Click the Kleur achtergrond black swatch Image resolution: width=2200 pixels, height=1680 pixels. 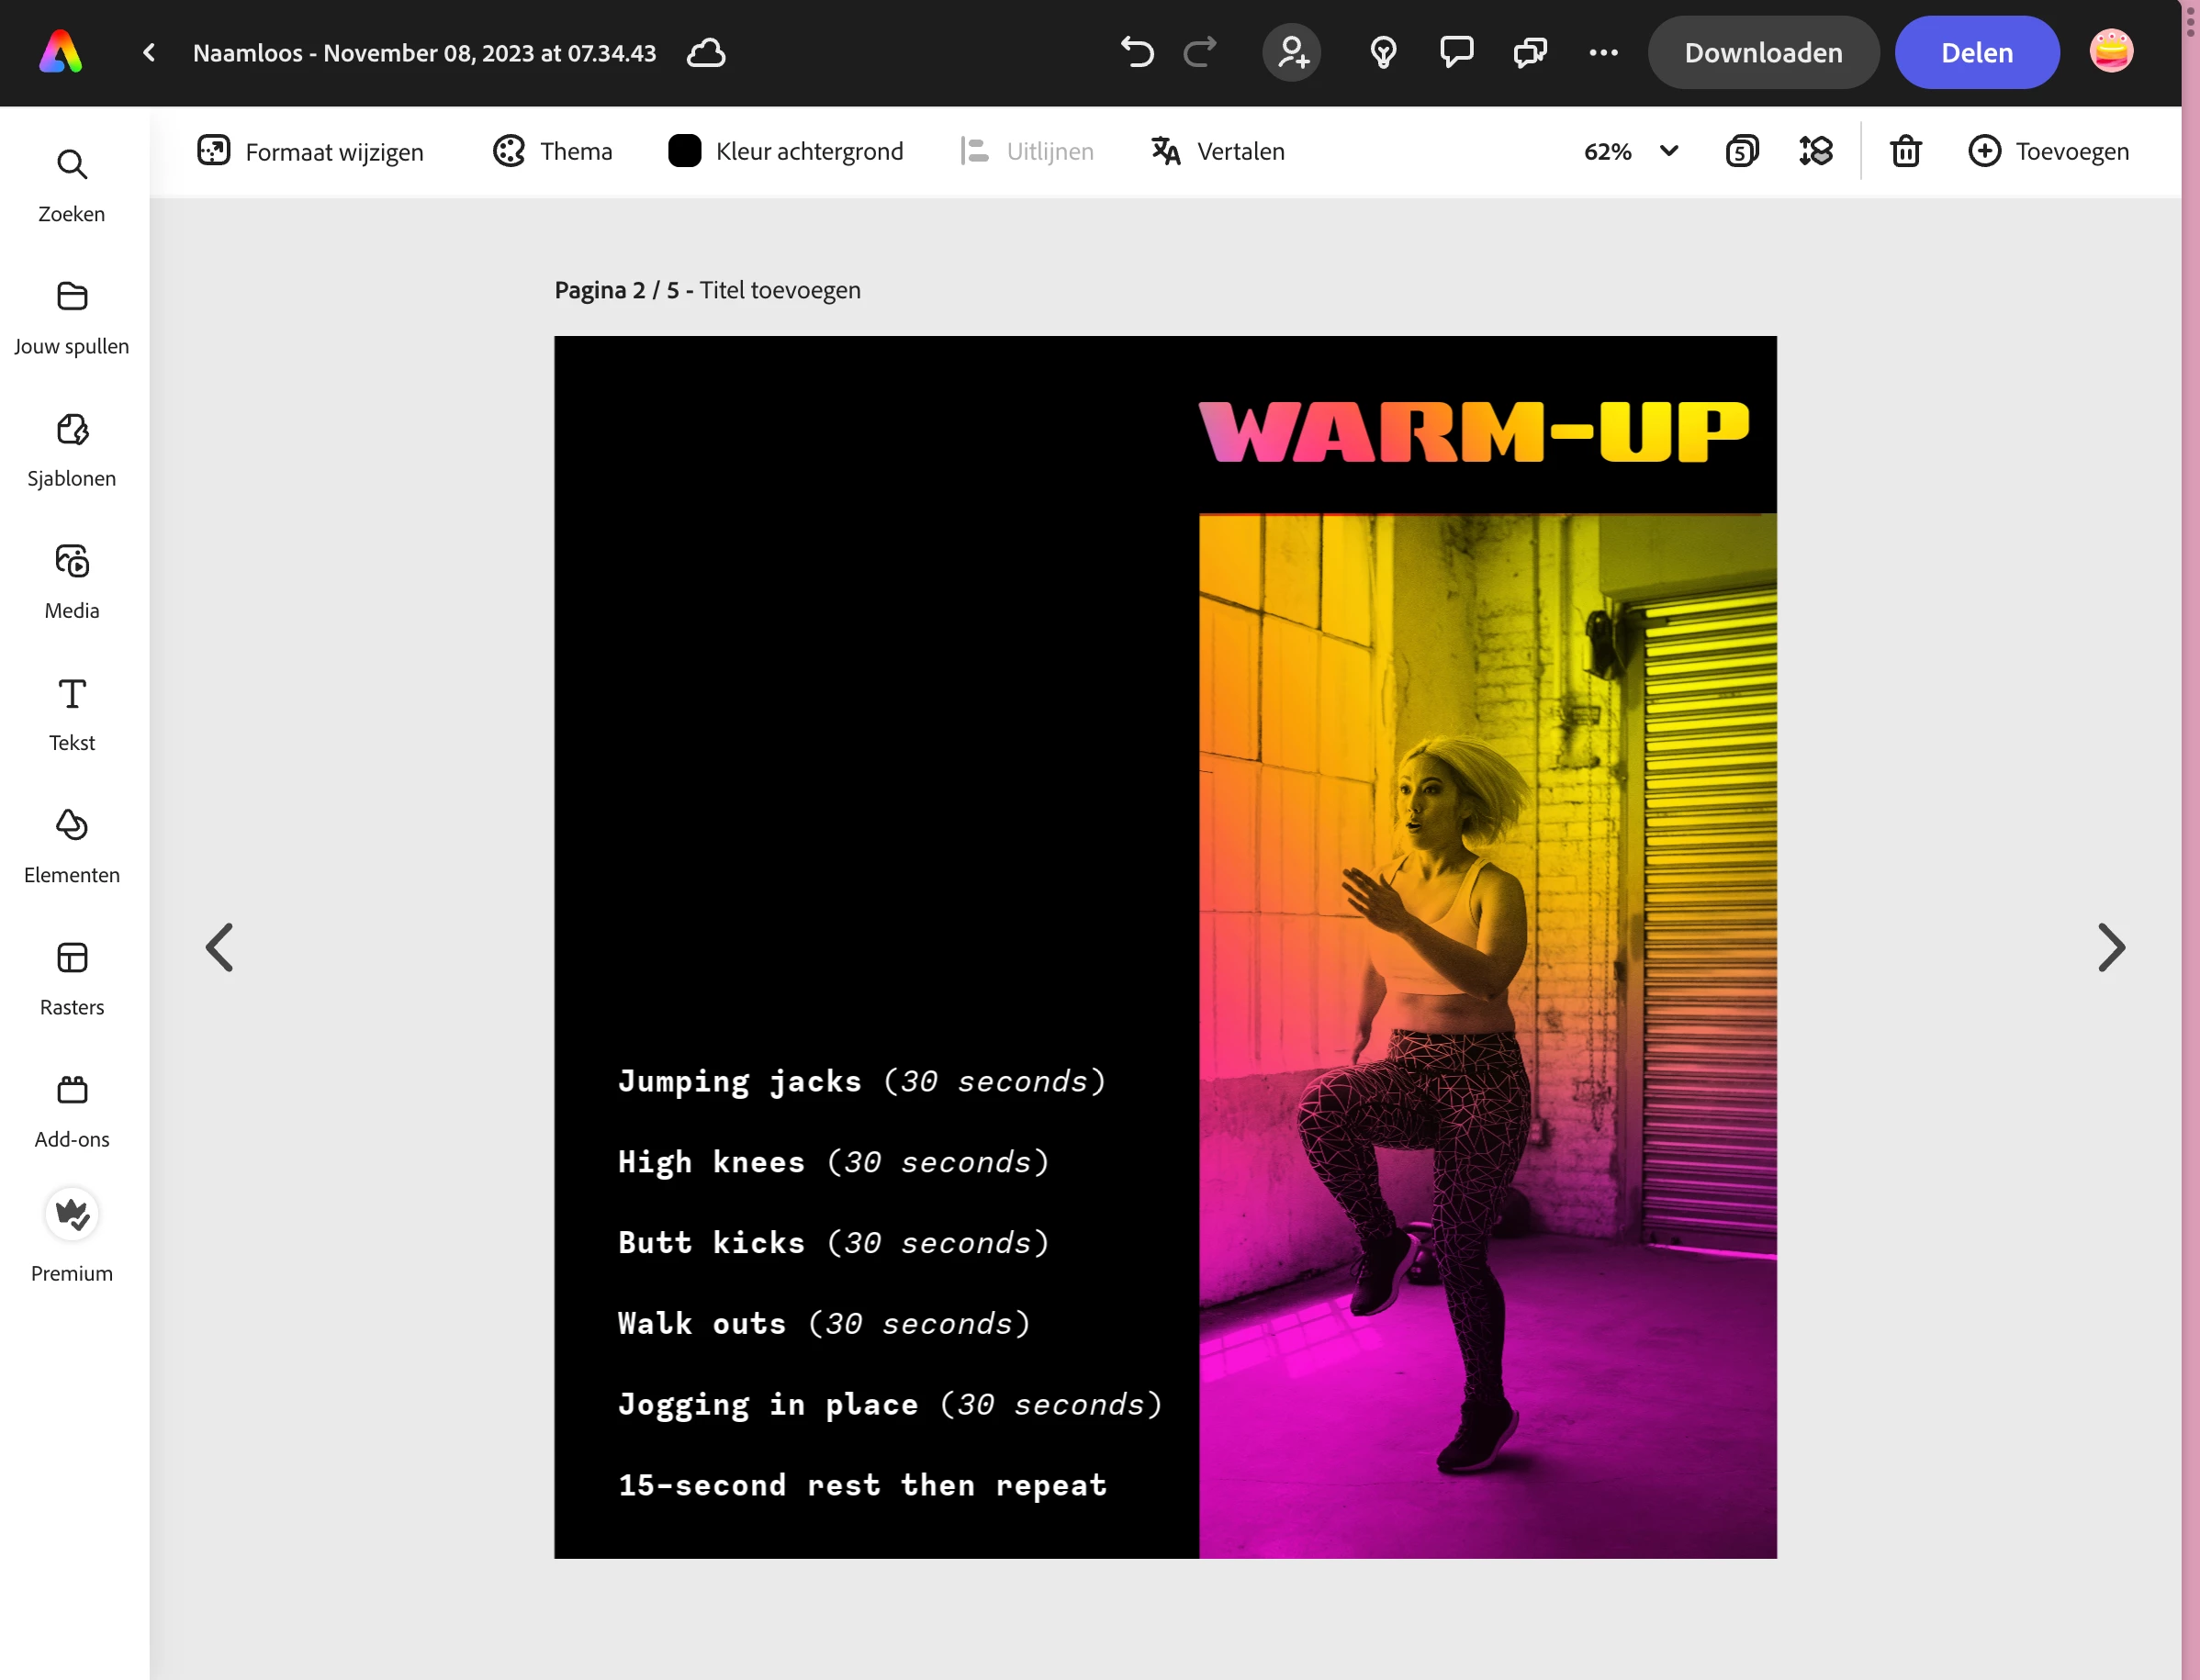coord(685,151)
